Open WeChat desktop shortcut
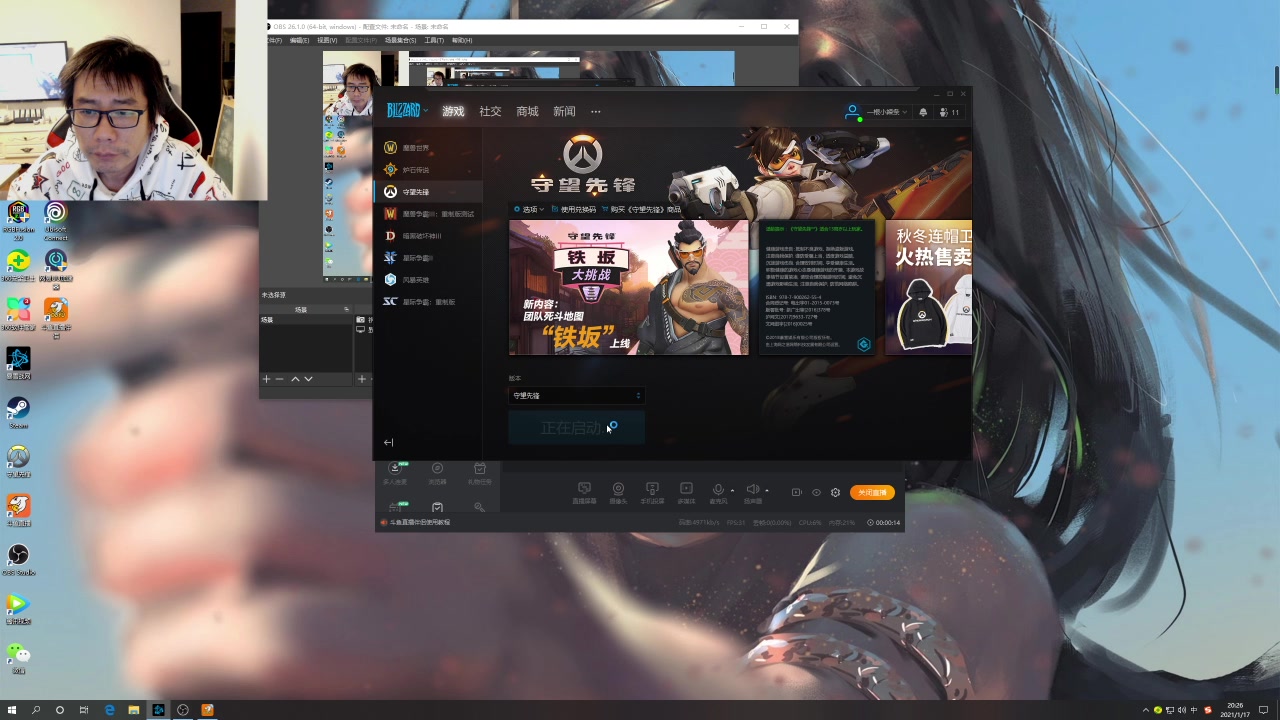 [18, 658]
